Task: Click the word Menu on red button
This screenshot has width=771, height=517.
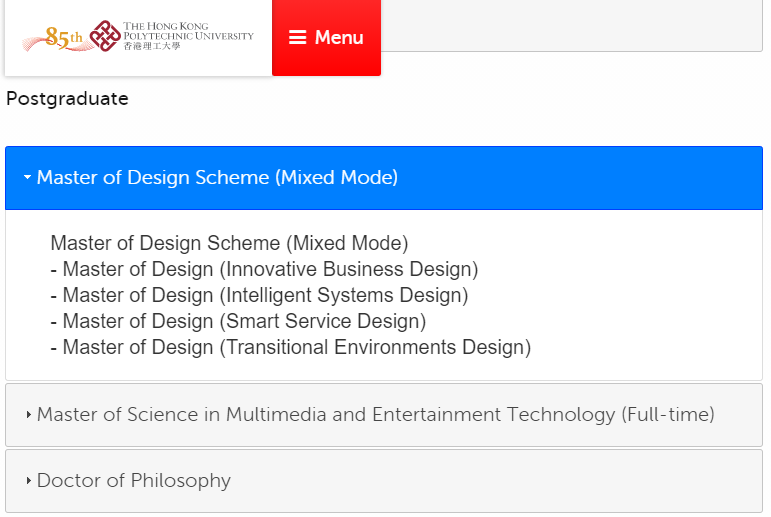Action: click(x=339, y=38)
